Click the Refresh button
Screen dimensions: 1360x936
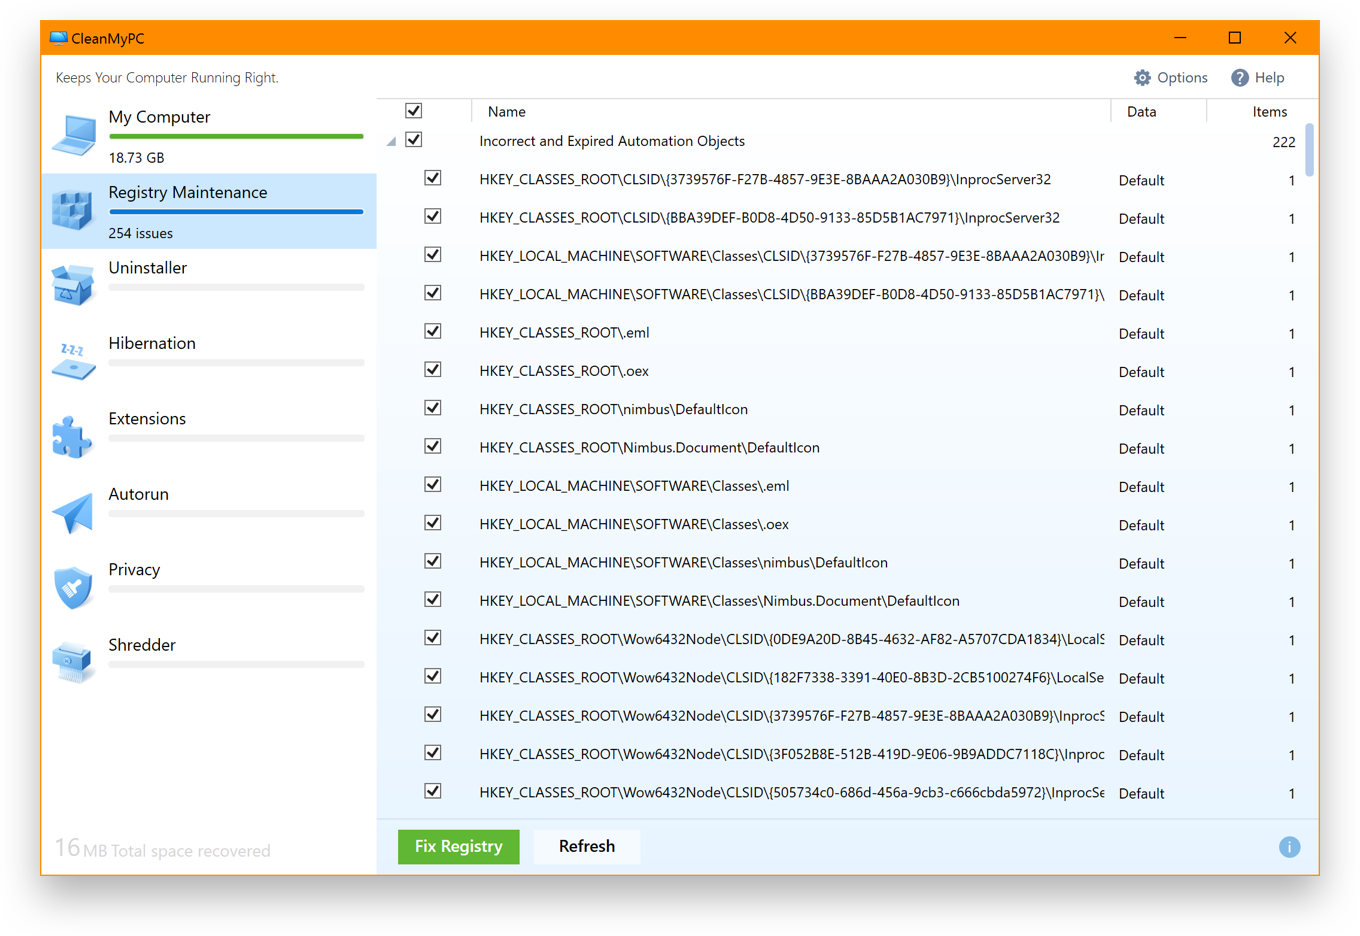(x=587, y=847)
